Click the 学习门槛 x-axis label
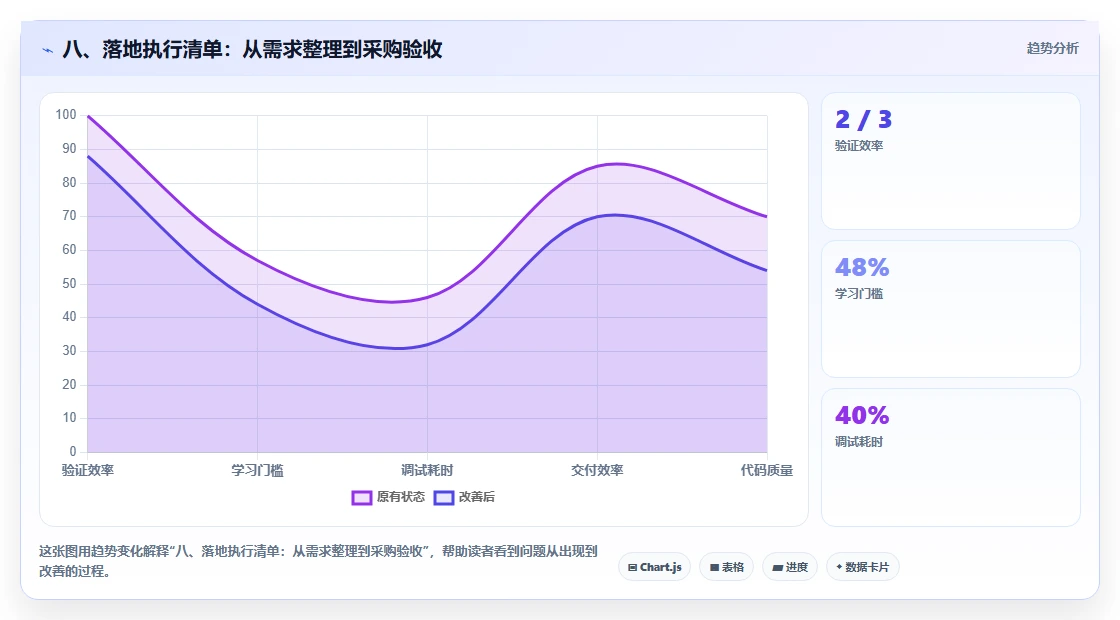The image size is (1120, 620). coord(257,470)
